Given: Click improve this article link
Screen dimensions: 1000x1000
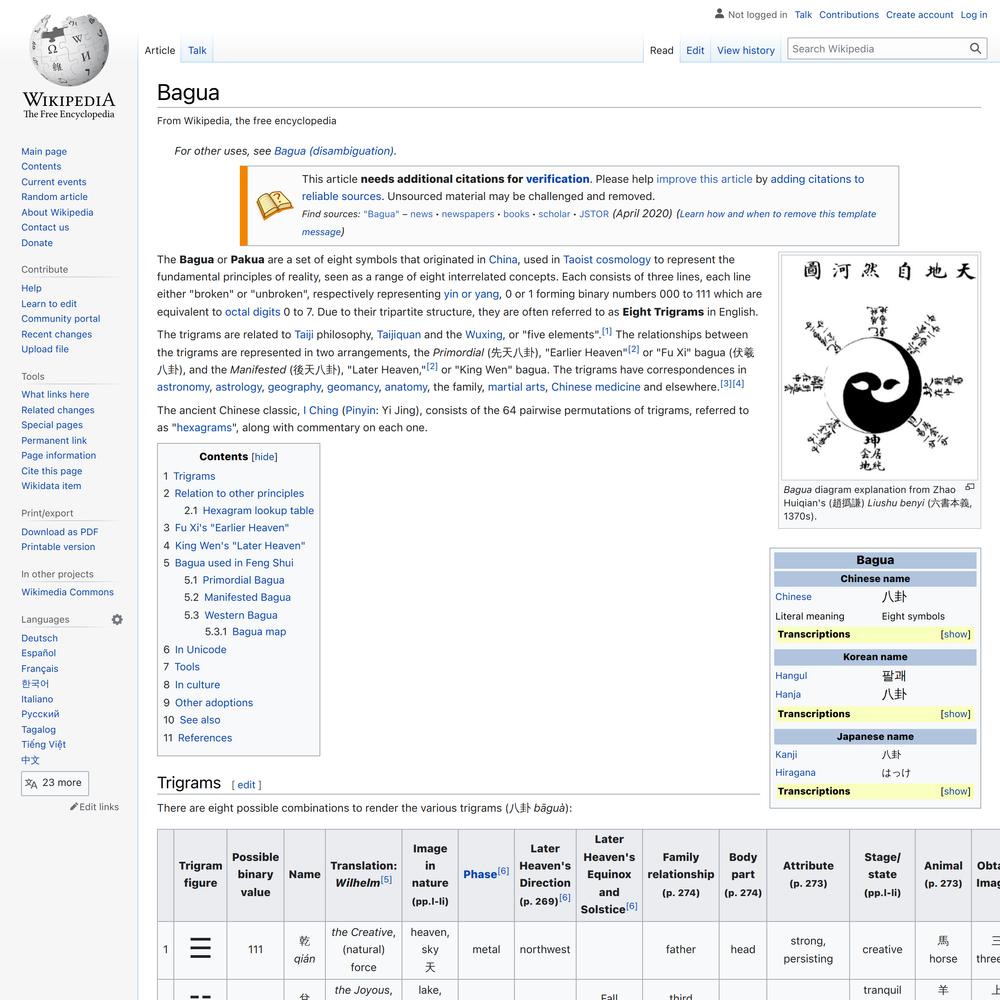Looking at the screenshot, I should tap(704, 179).
